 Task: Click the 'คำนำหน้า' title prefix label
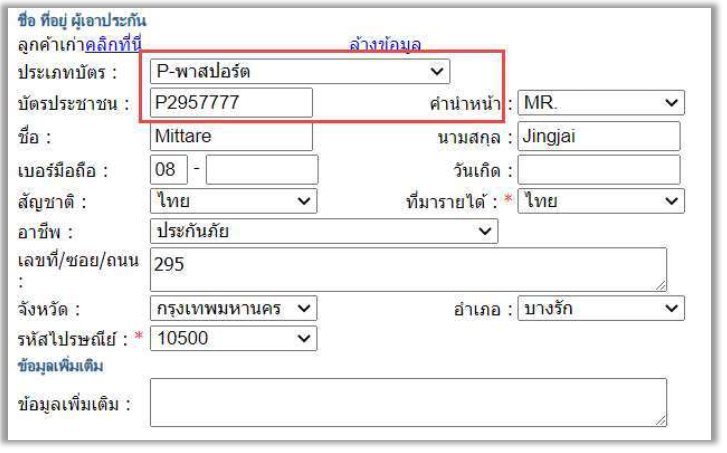(x=465, y=104)
